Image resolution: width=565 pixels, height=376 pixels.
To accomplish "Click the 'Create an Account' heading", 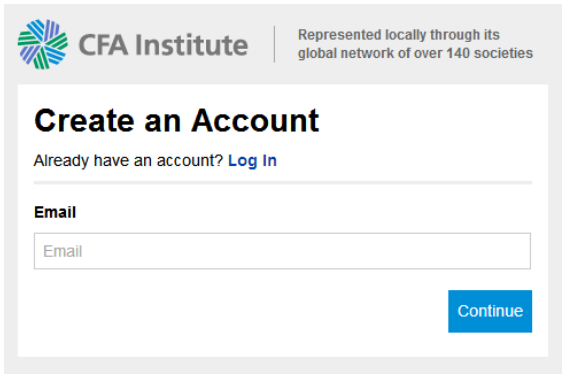I will pyautogui.click(x=177, y=120).
